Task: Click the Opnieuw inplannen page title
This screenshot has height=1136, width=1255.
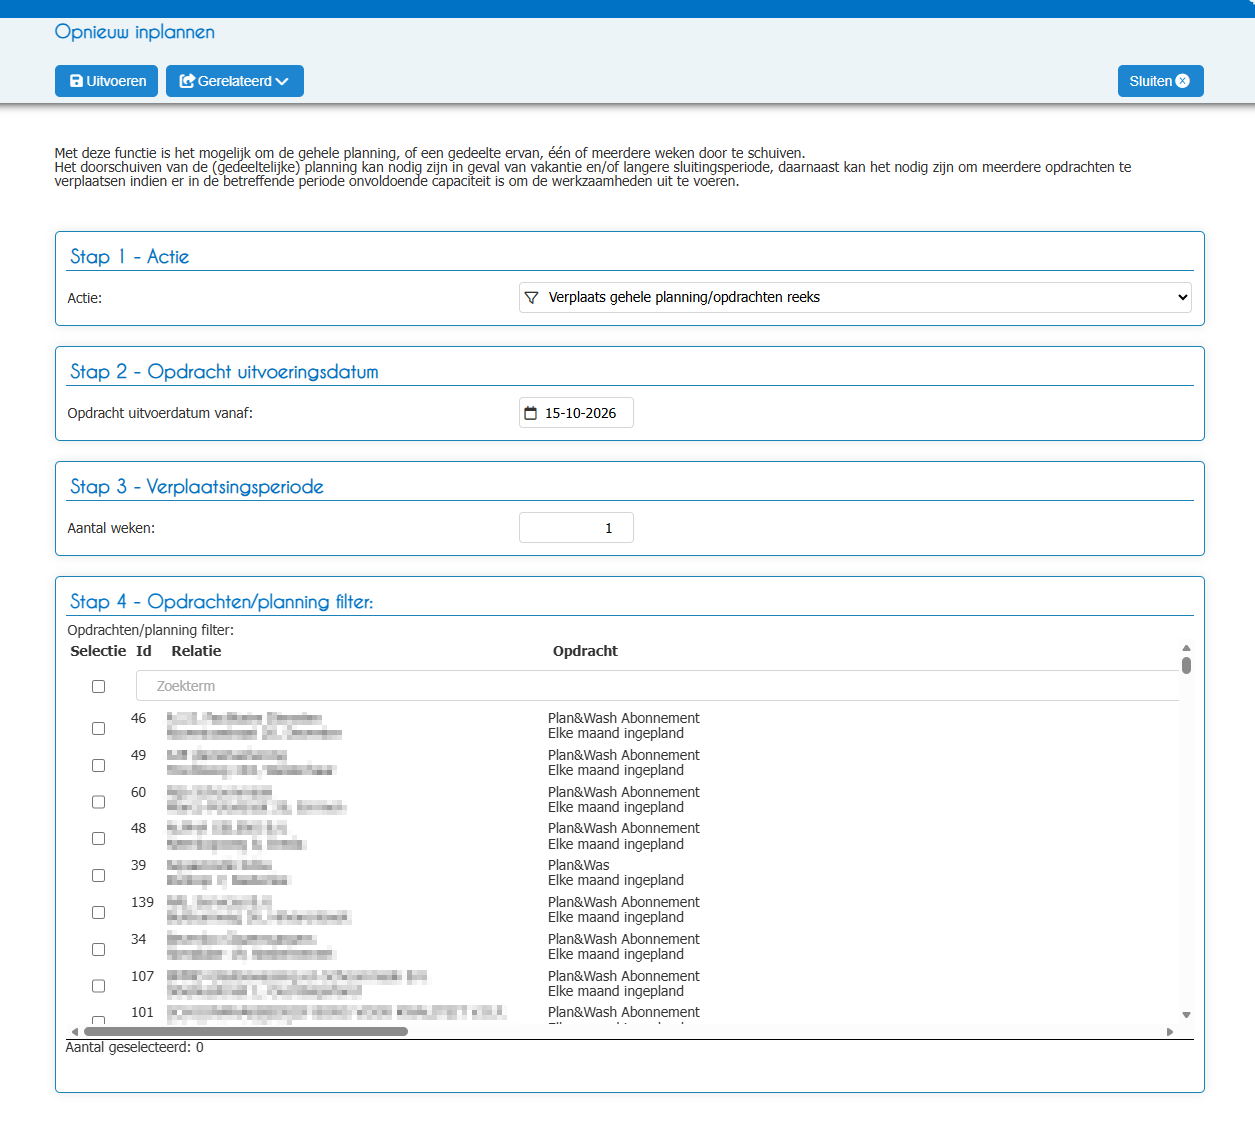Action: point(135,32)
